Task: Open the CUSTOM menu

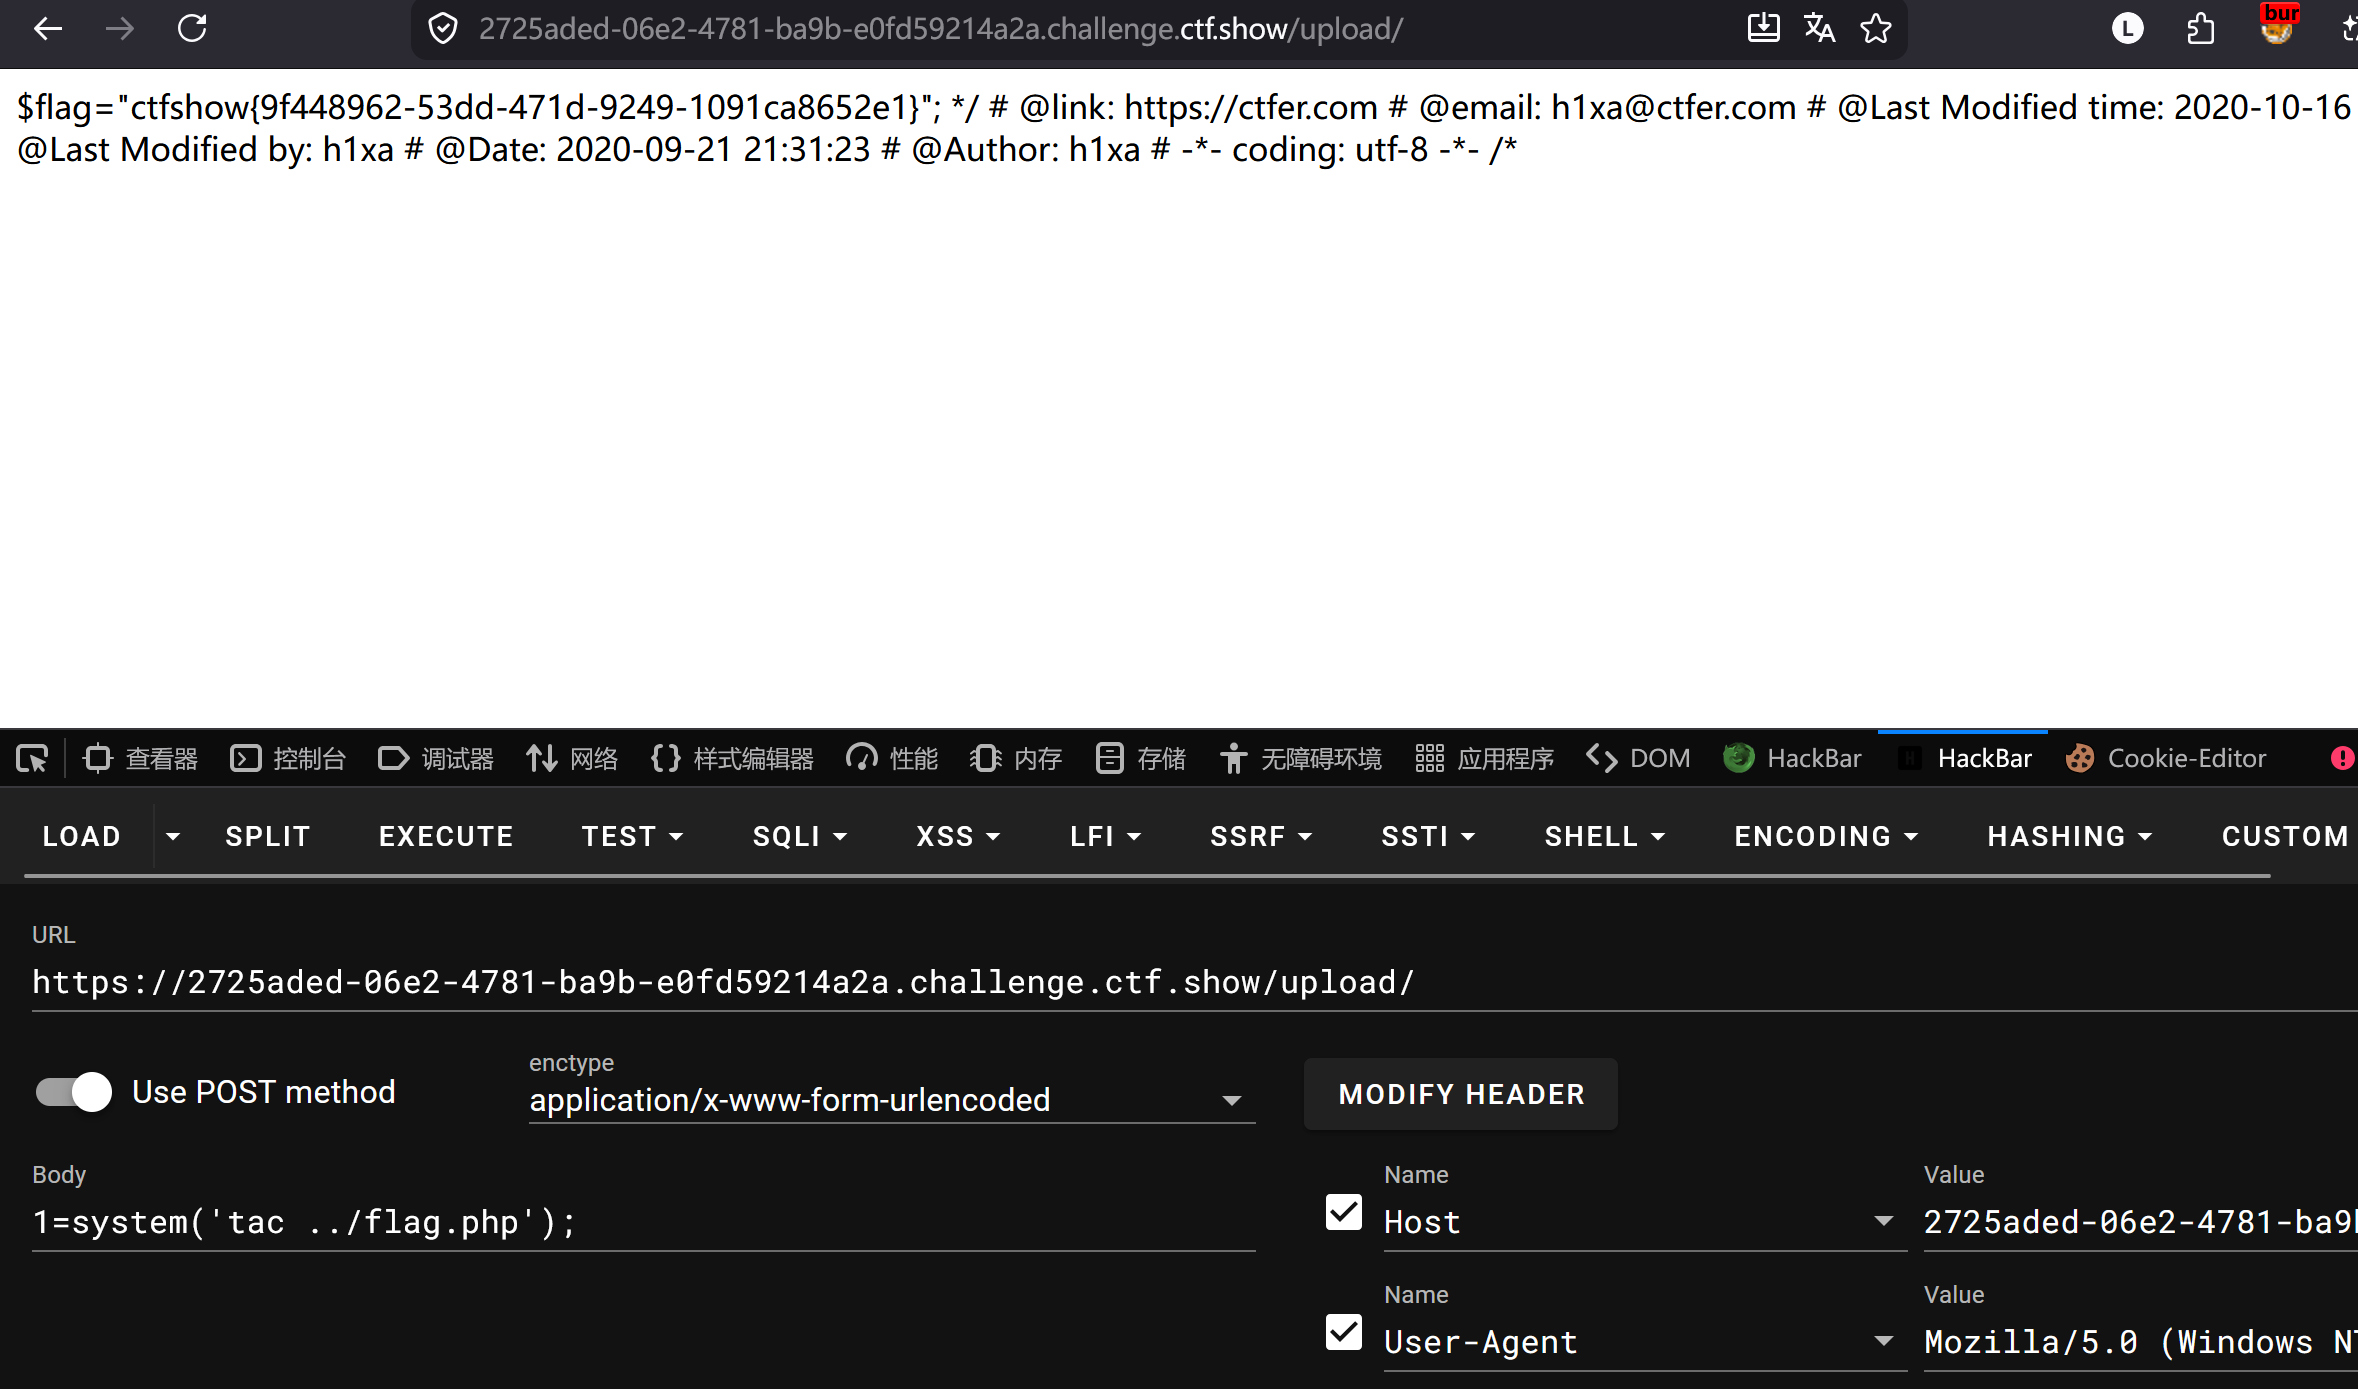Action: (2284, 836)
